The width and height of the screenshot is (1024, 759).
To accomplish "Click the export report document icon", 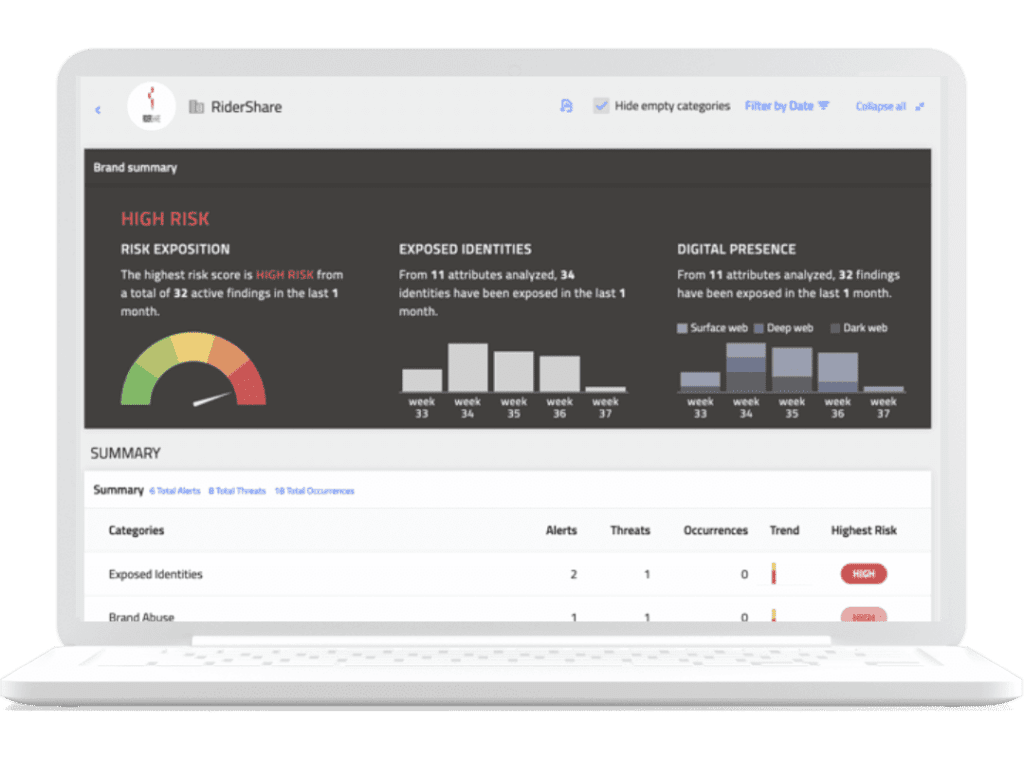I will pyautogui.click(x=566, y=106).
